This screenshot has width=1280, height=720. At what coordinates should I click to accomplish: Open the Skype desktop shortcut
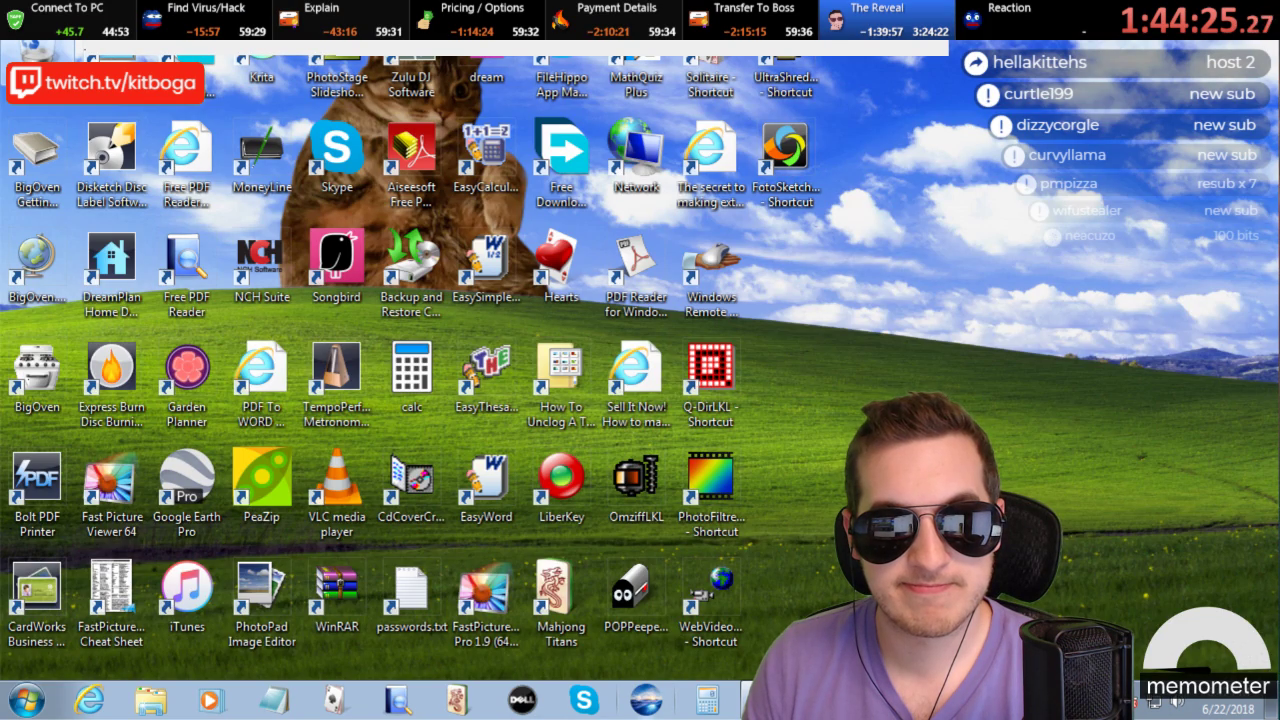point(337,158)
